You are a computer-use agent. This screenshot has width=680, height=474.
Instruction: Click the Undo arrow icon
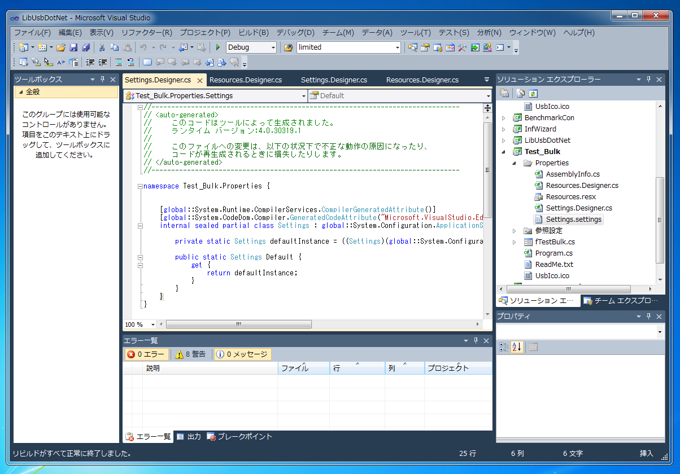tap(143, 47)
